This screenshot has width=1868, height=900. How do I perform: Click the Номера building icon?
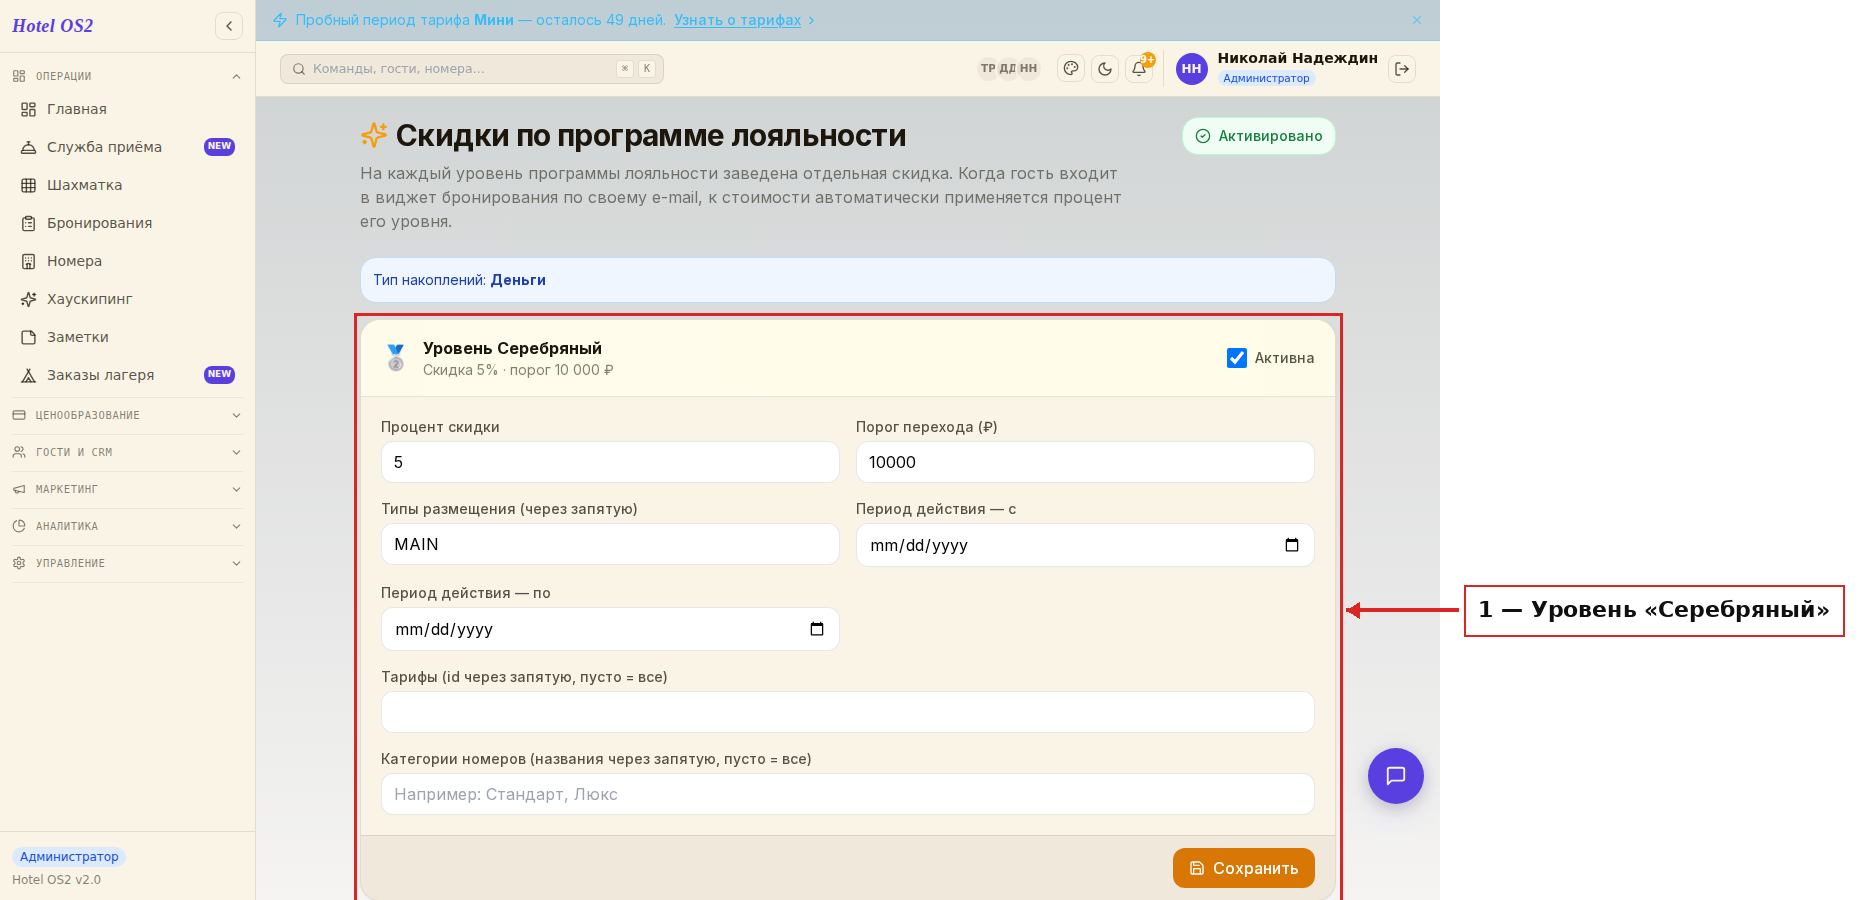(29, 261)
